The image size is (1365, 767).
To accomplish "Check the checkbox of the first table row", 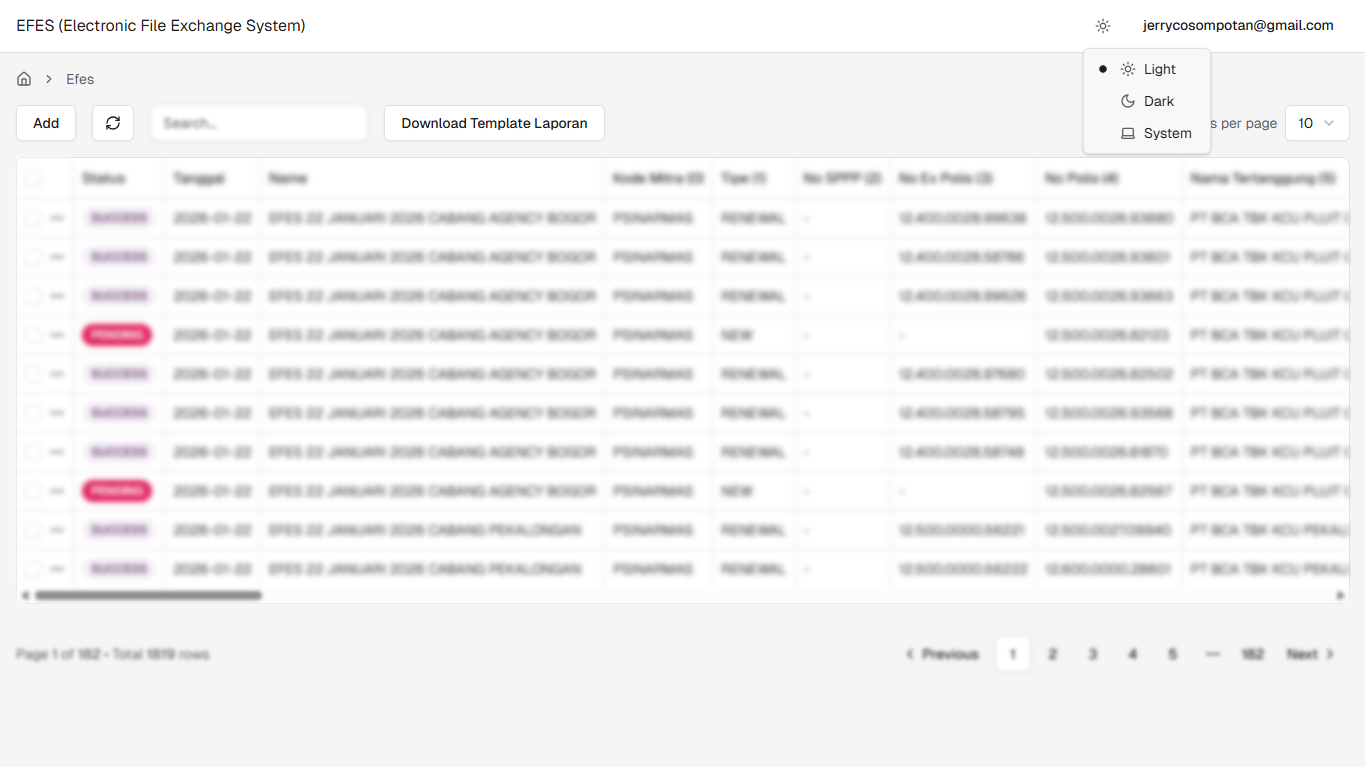I will coord(34,218).
